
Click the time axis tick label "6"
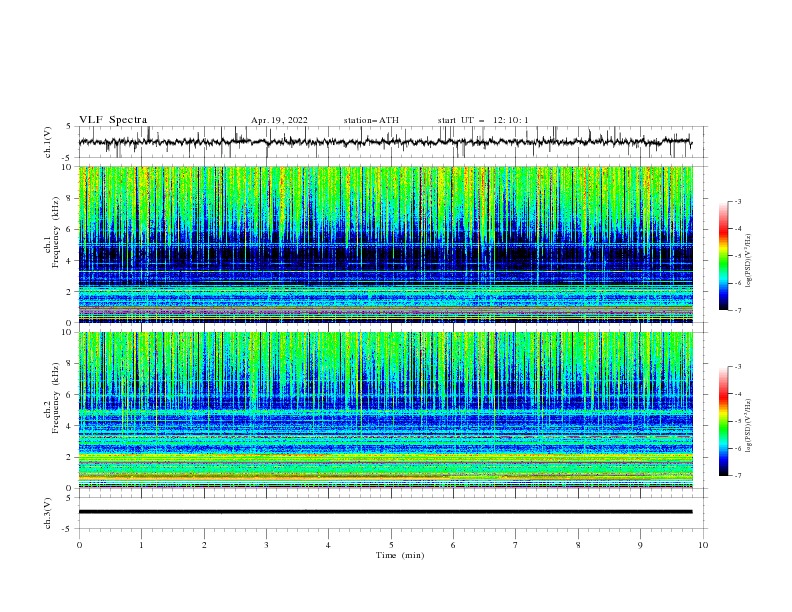click(453, 545)
